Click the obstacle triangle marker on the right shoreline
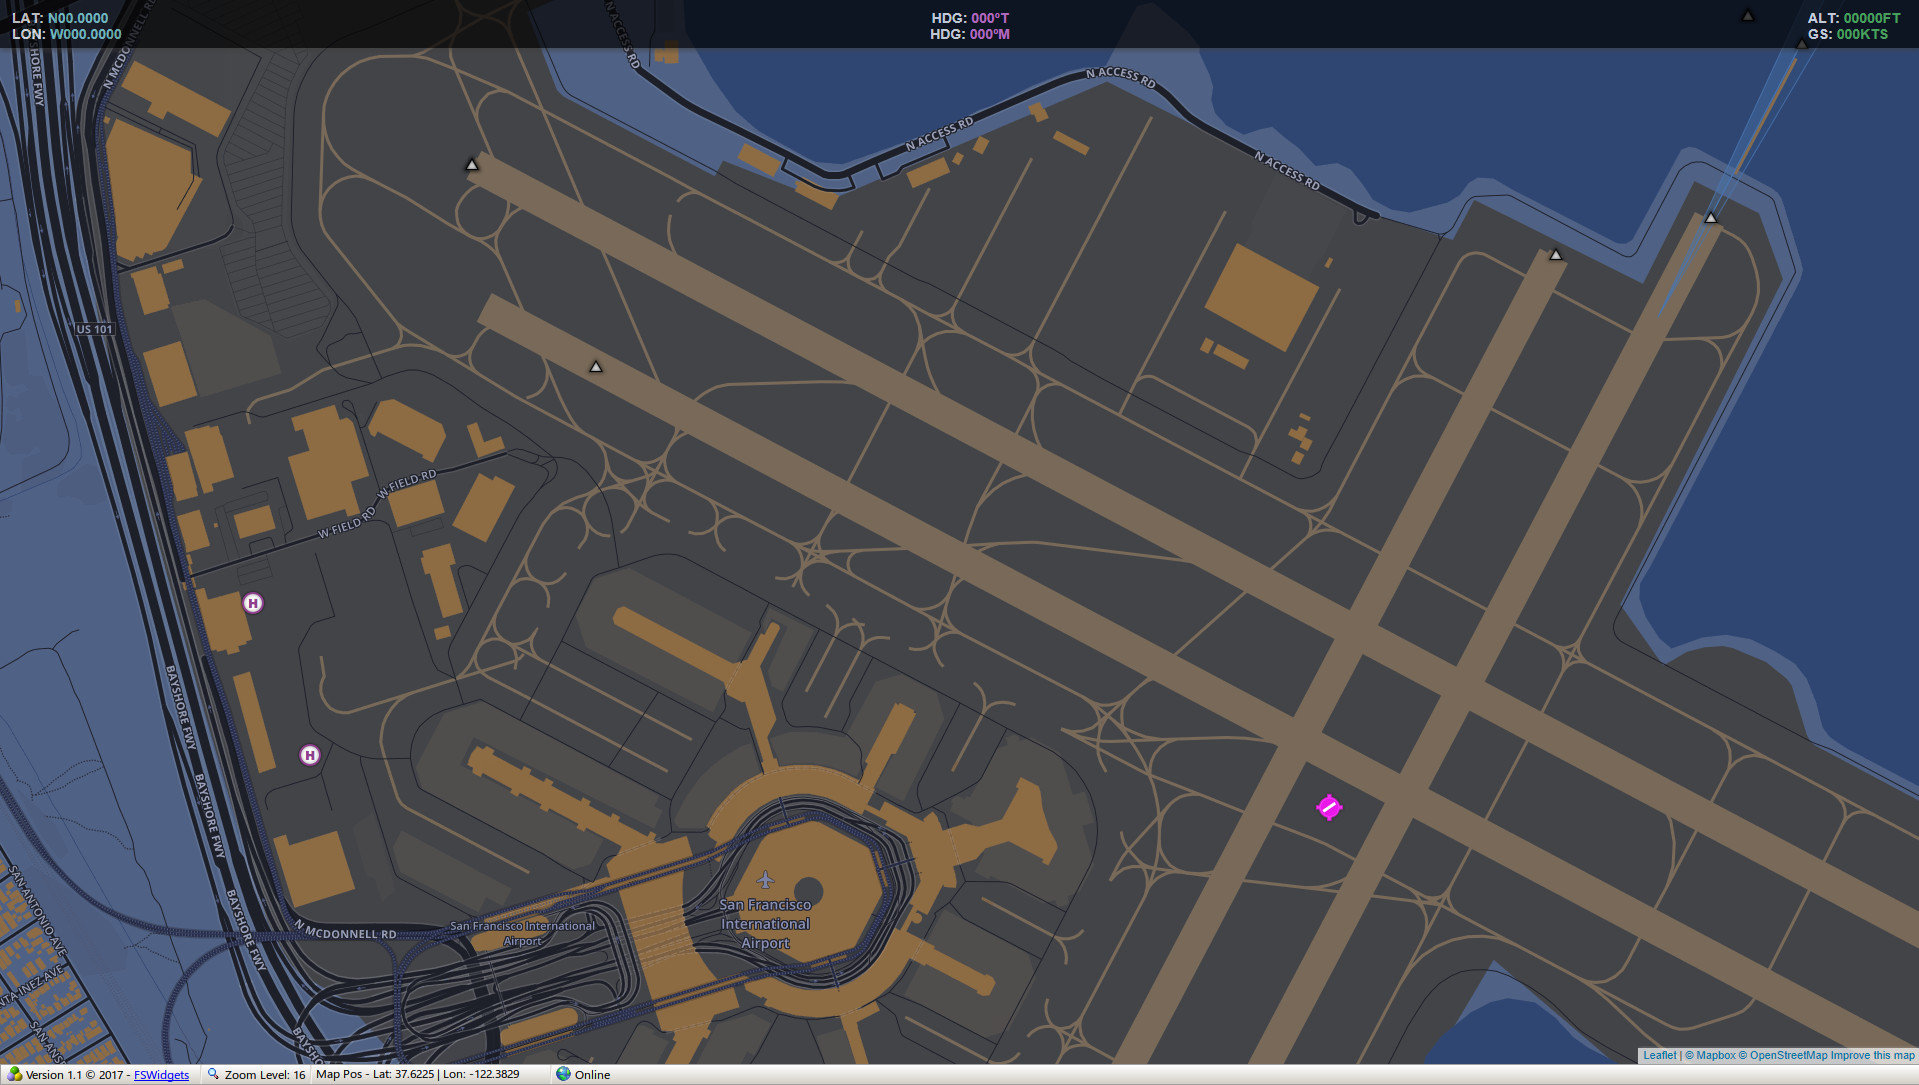Viewport: 1919px width, 1085px height. tap(1712, 216)
